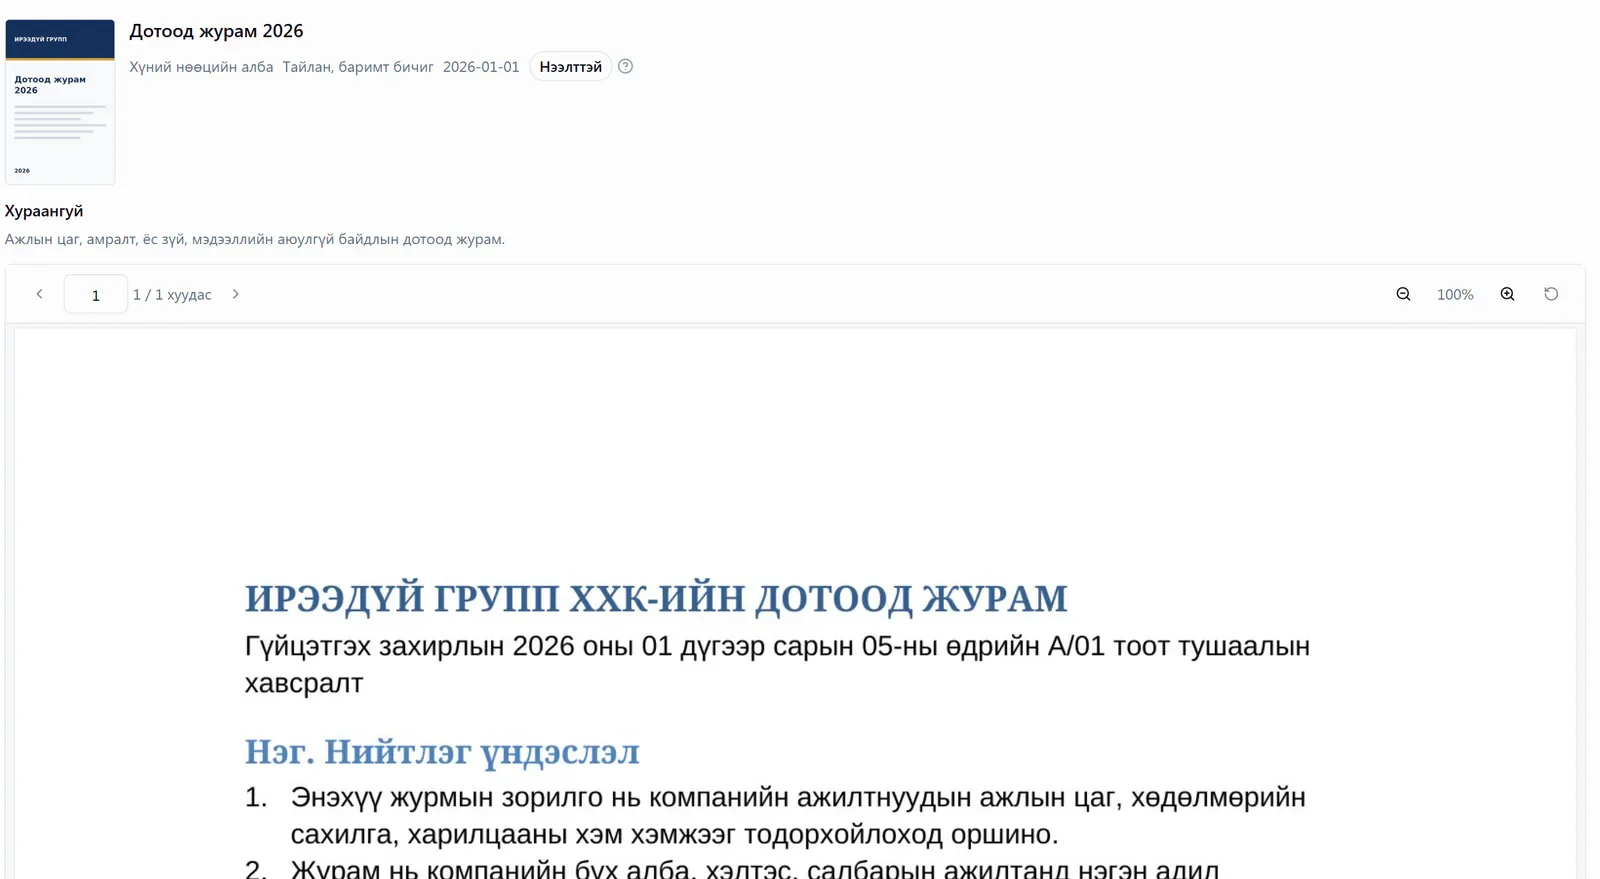This screenshot has height=879, width=1600.
Task: Open the help question mark icon
Action: point(625,66)
